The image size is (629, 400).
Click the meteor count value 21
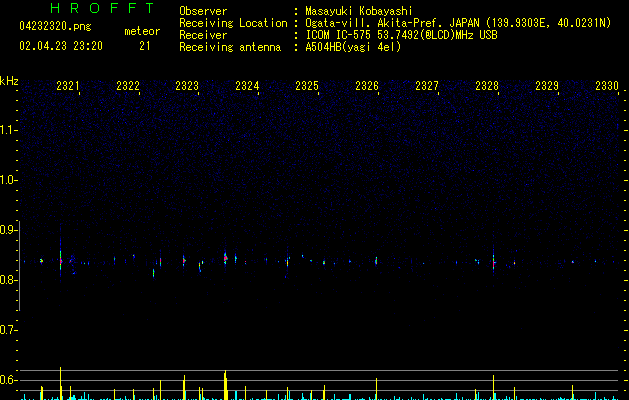point(145,46)
